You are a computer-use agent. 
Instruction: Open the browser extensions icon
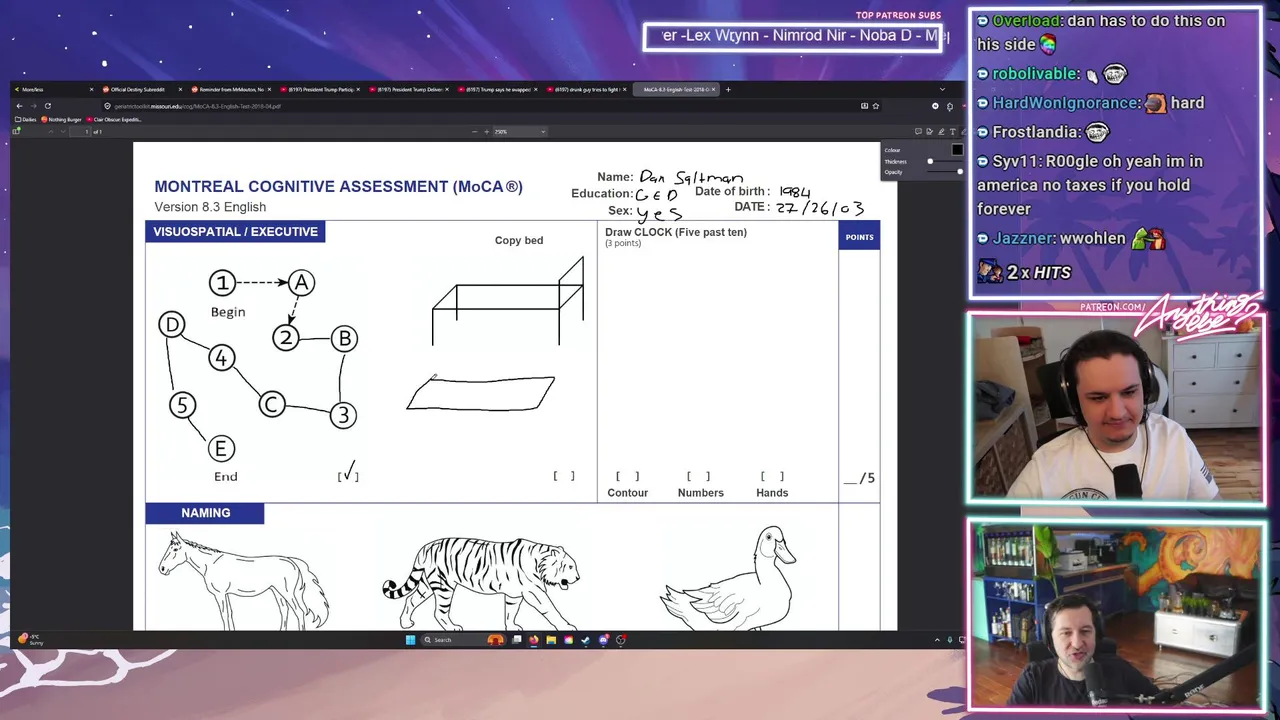click(x=950, y=106)
